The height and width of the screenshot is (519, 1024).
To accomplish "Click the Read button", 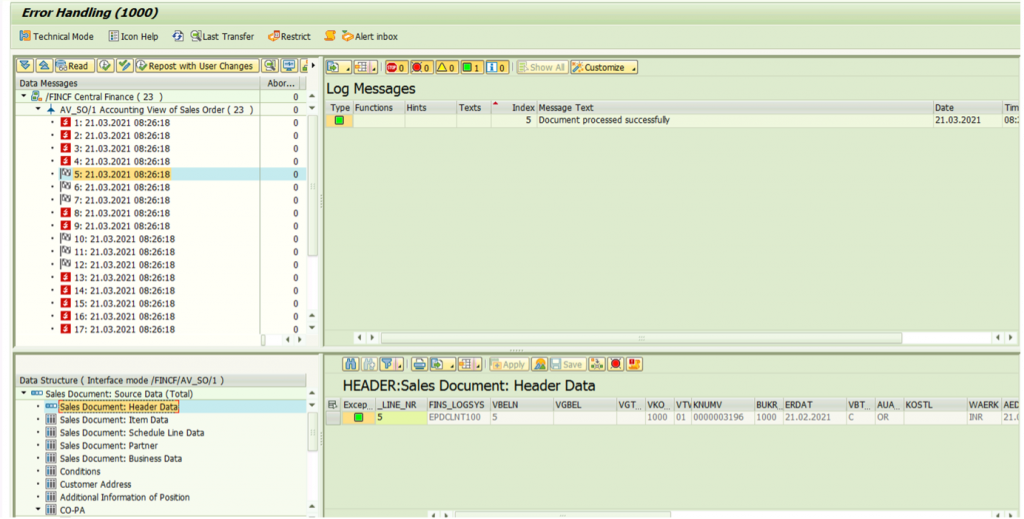I will 72,66.
